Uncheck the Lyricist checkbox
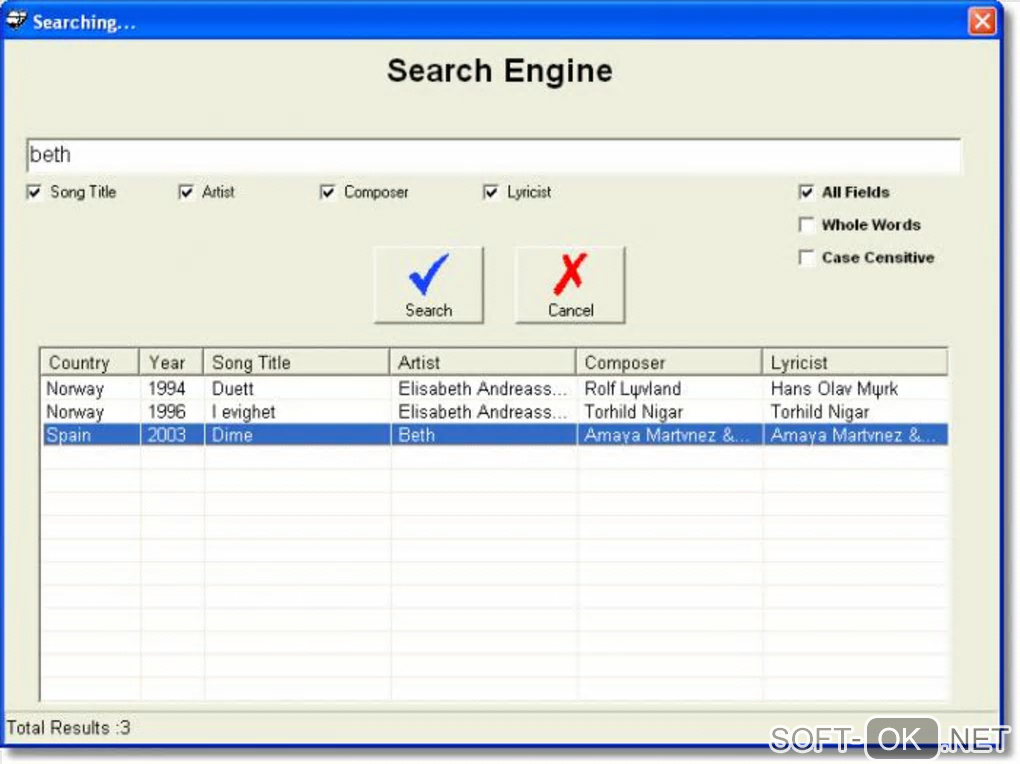The image size is (1020, 764). tap(491, 192)
